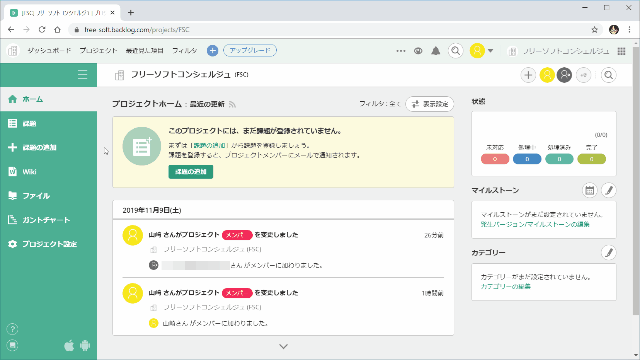
Task: Click the Apple app icon in sidebar
Action: tap(69, 346)
